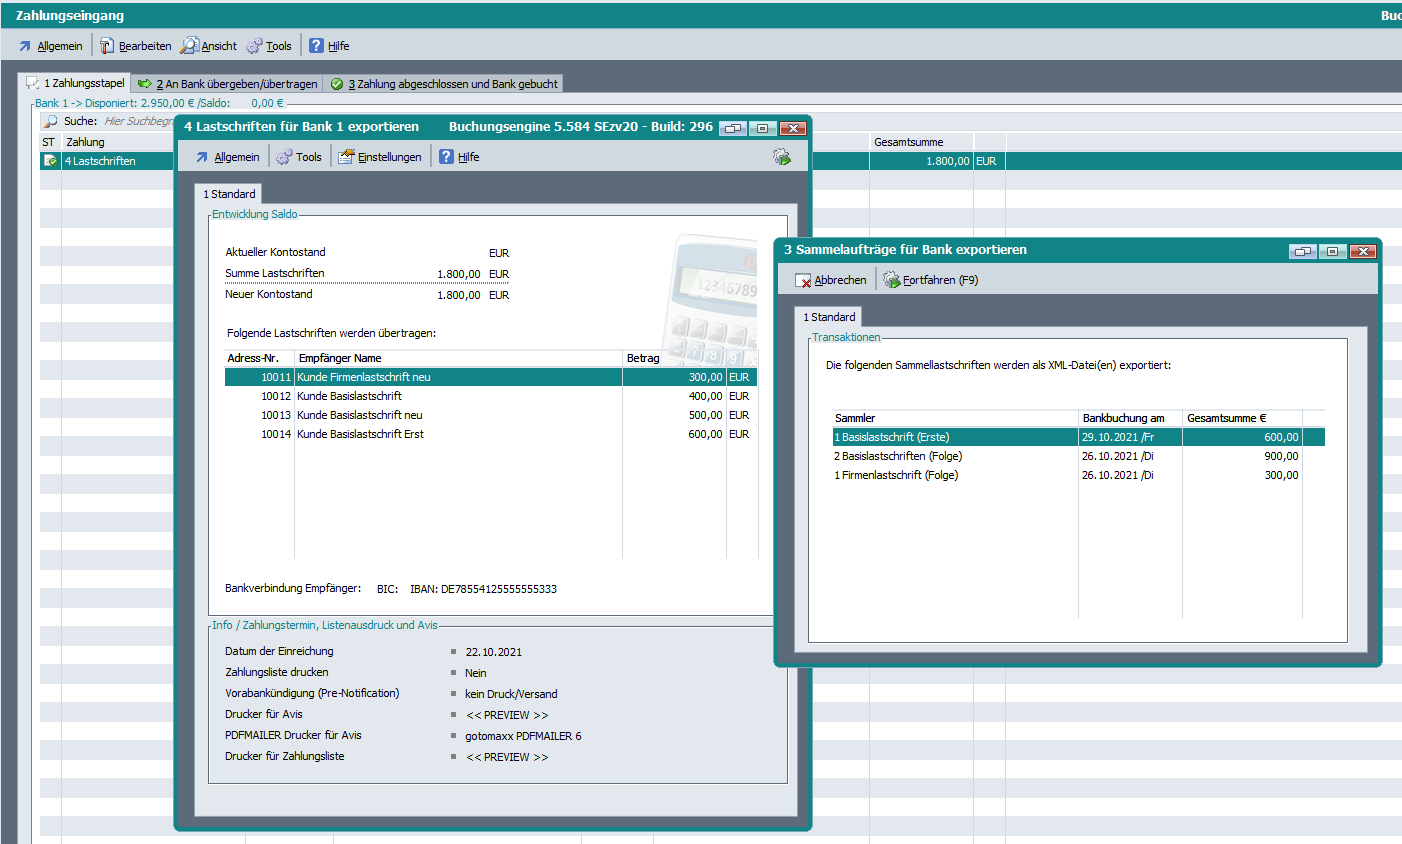Viewport: 1402px width, 844px height.
Task: Click the Abbrechen red X icon
Action: tap(803, 281)
